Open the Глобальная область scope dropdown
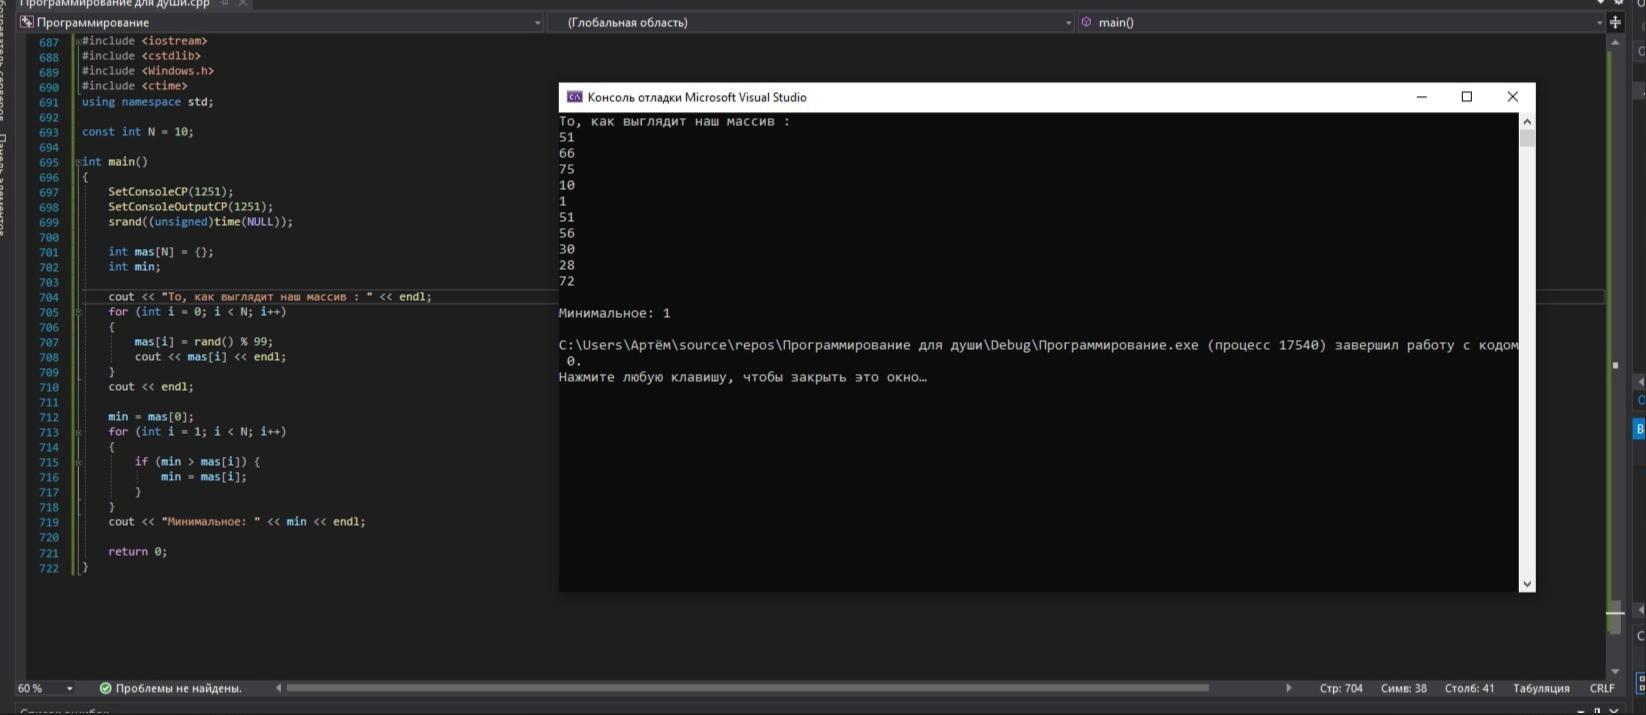Viewport: 1646px width, 715px height. pos(1068,22)
